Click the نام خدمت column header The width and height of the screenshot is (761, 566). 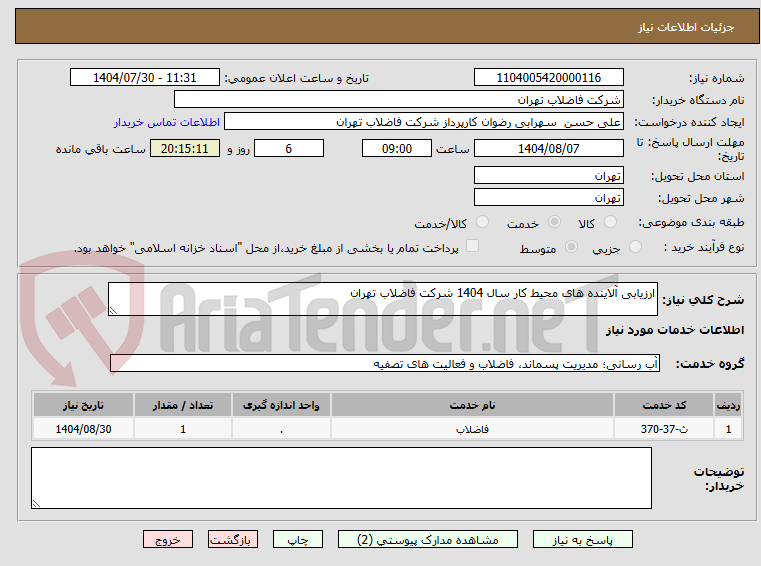(x=472, y=405)
